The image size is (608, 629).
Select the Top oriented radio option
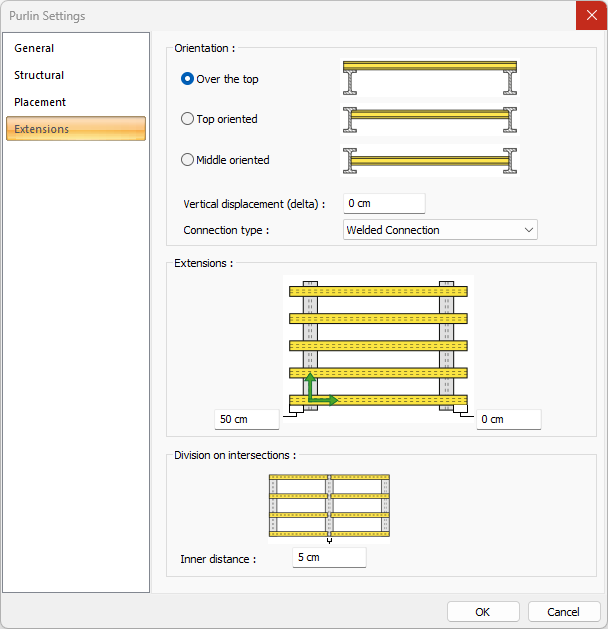188,119
